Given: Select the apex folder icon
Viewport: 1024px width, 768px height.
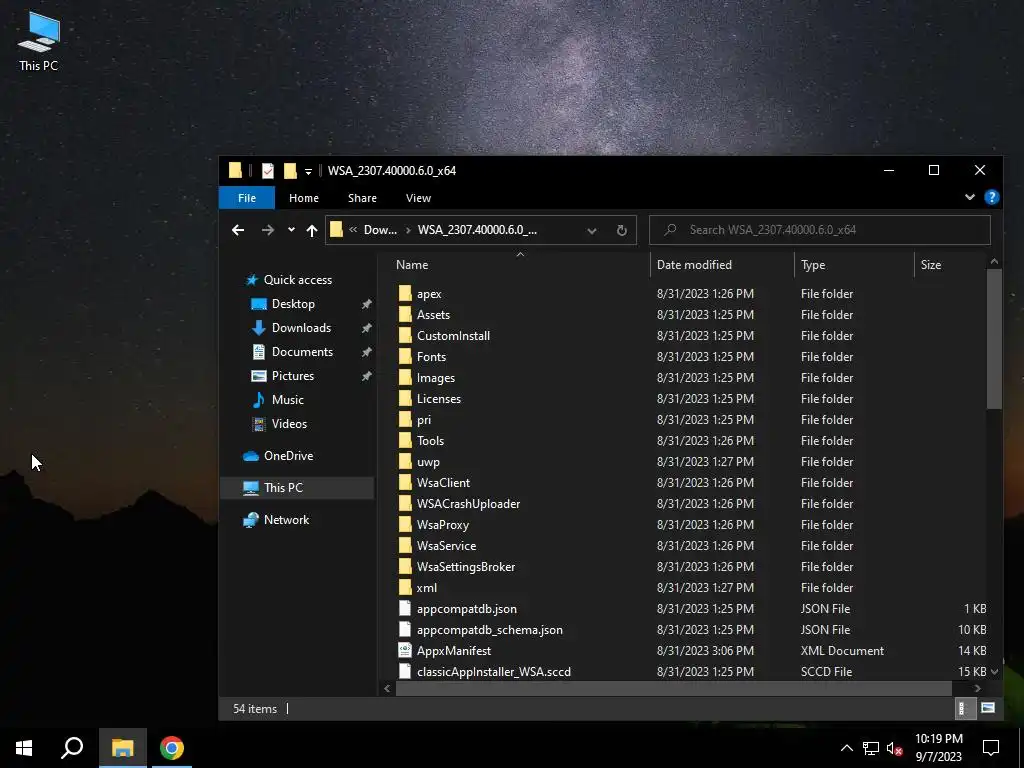Looking at the screenshot, I should click(405, 294).
